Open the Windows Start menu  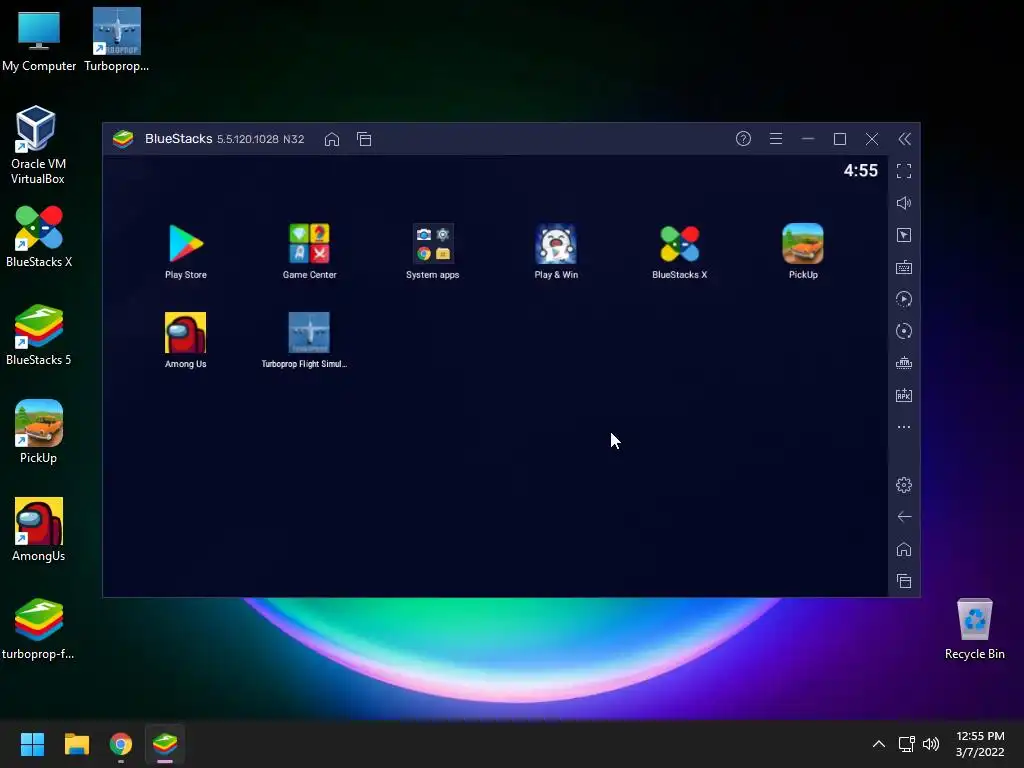click(x=32, y=744)
